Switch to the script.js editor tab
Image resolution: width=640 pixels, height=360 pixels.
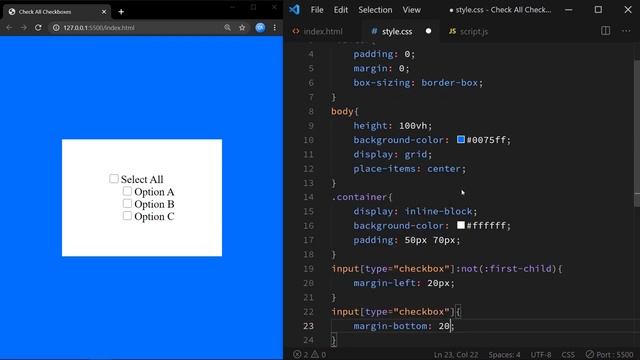[469, 31]
